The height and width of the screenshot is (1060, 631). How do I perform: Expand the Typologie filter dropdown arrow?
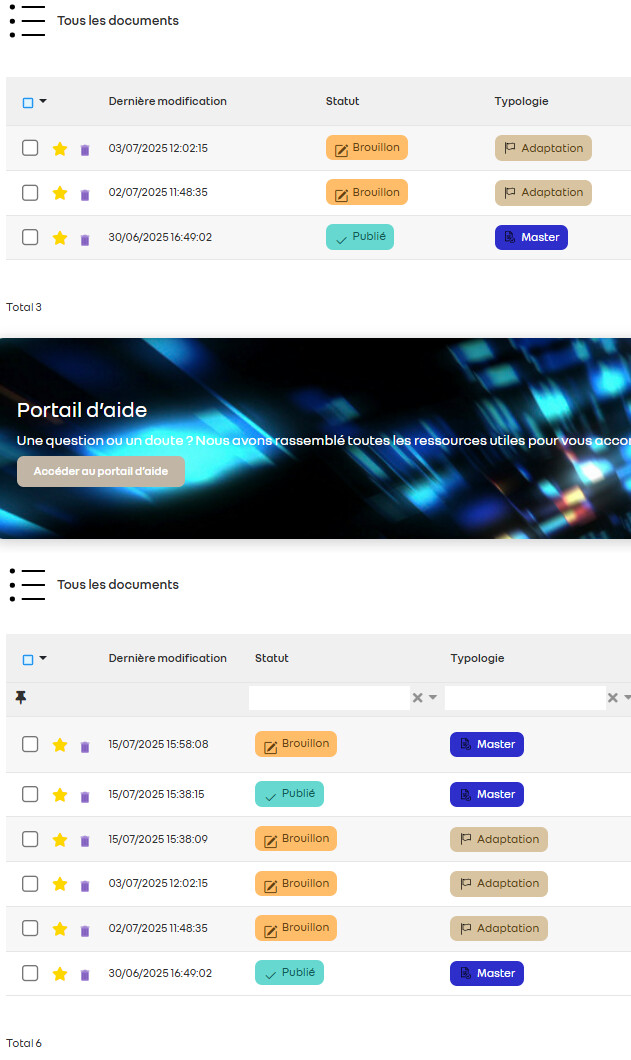click(627, 698)
